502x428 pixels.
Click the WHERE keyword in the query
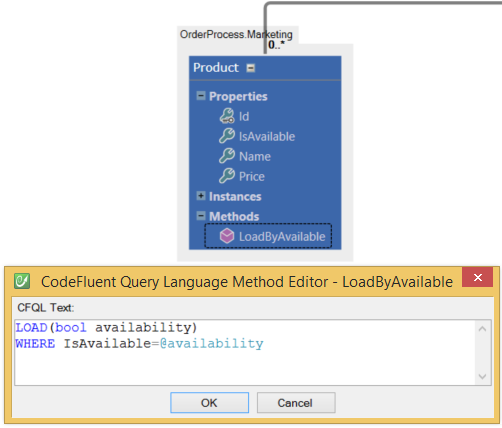(x=35, y=344)
